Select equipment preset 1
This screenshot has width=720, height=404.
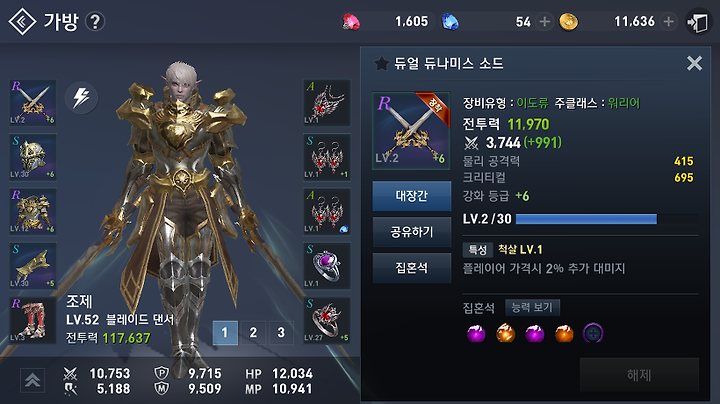tap(225, 332)
